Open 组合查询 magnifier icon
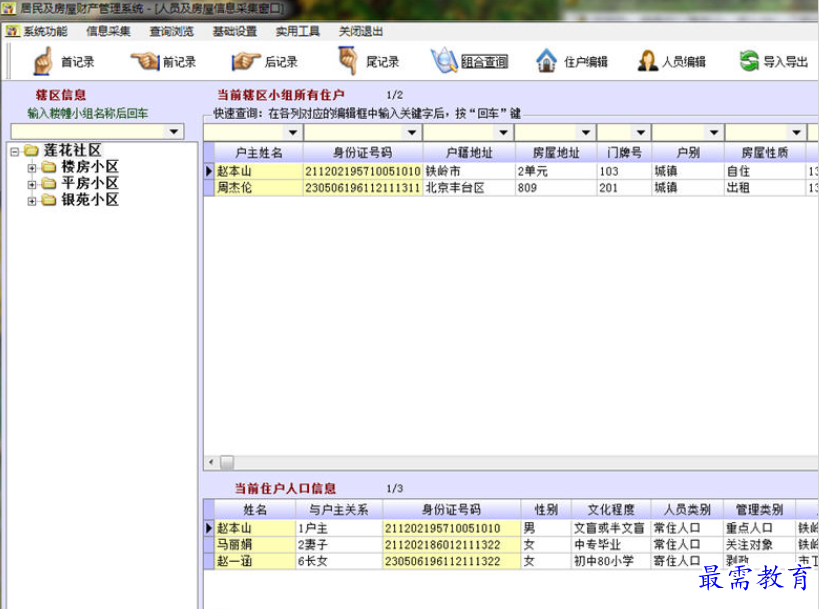Screen dimensions: 820x609 [x=444, y=61]
